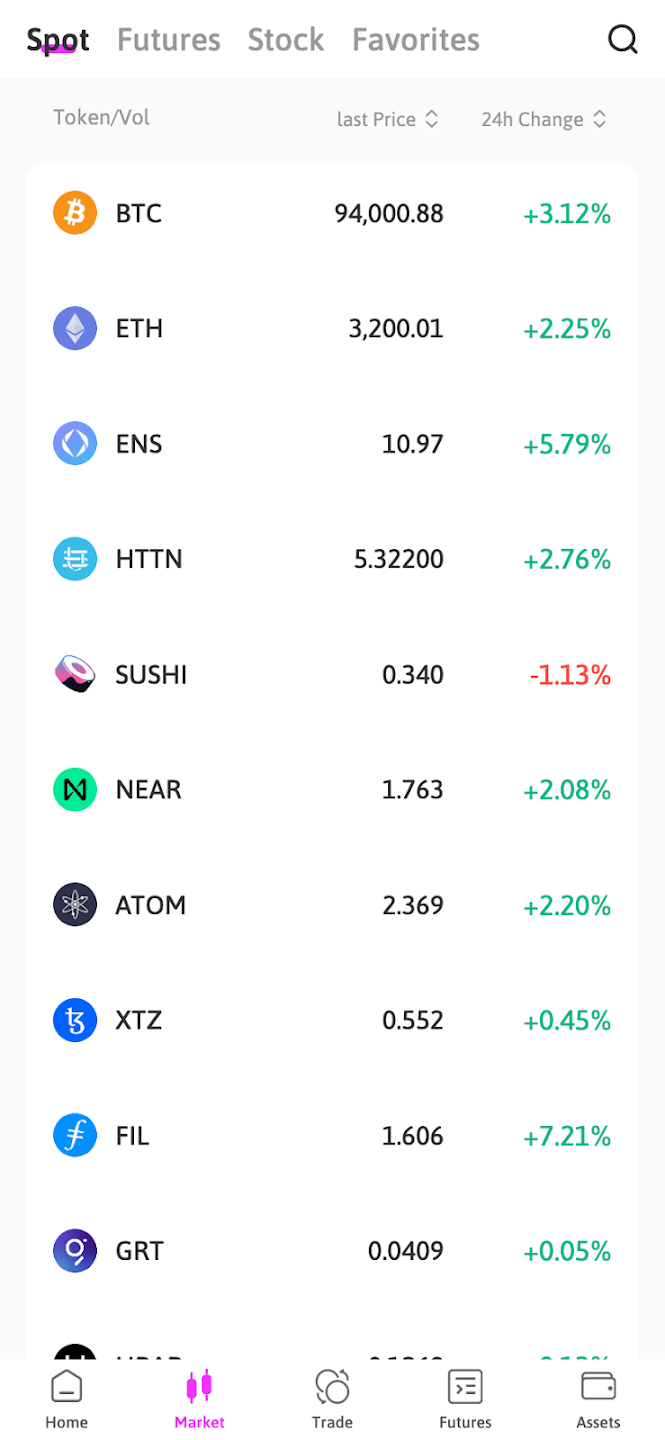Tap the SUSHI token icon
The width and height of the screenshot is (665, 1440).
(x=75, y=674)
